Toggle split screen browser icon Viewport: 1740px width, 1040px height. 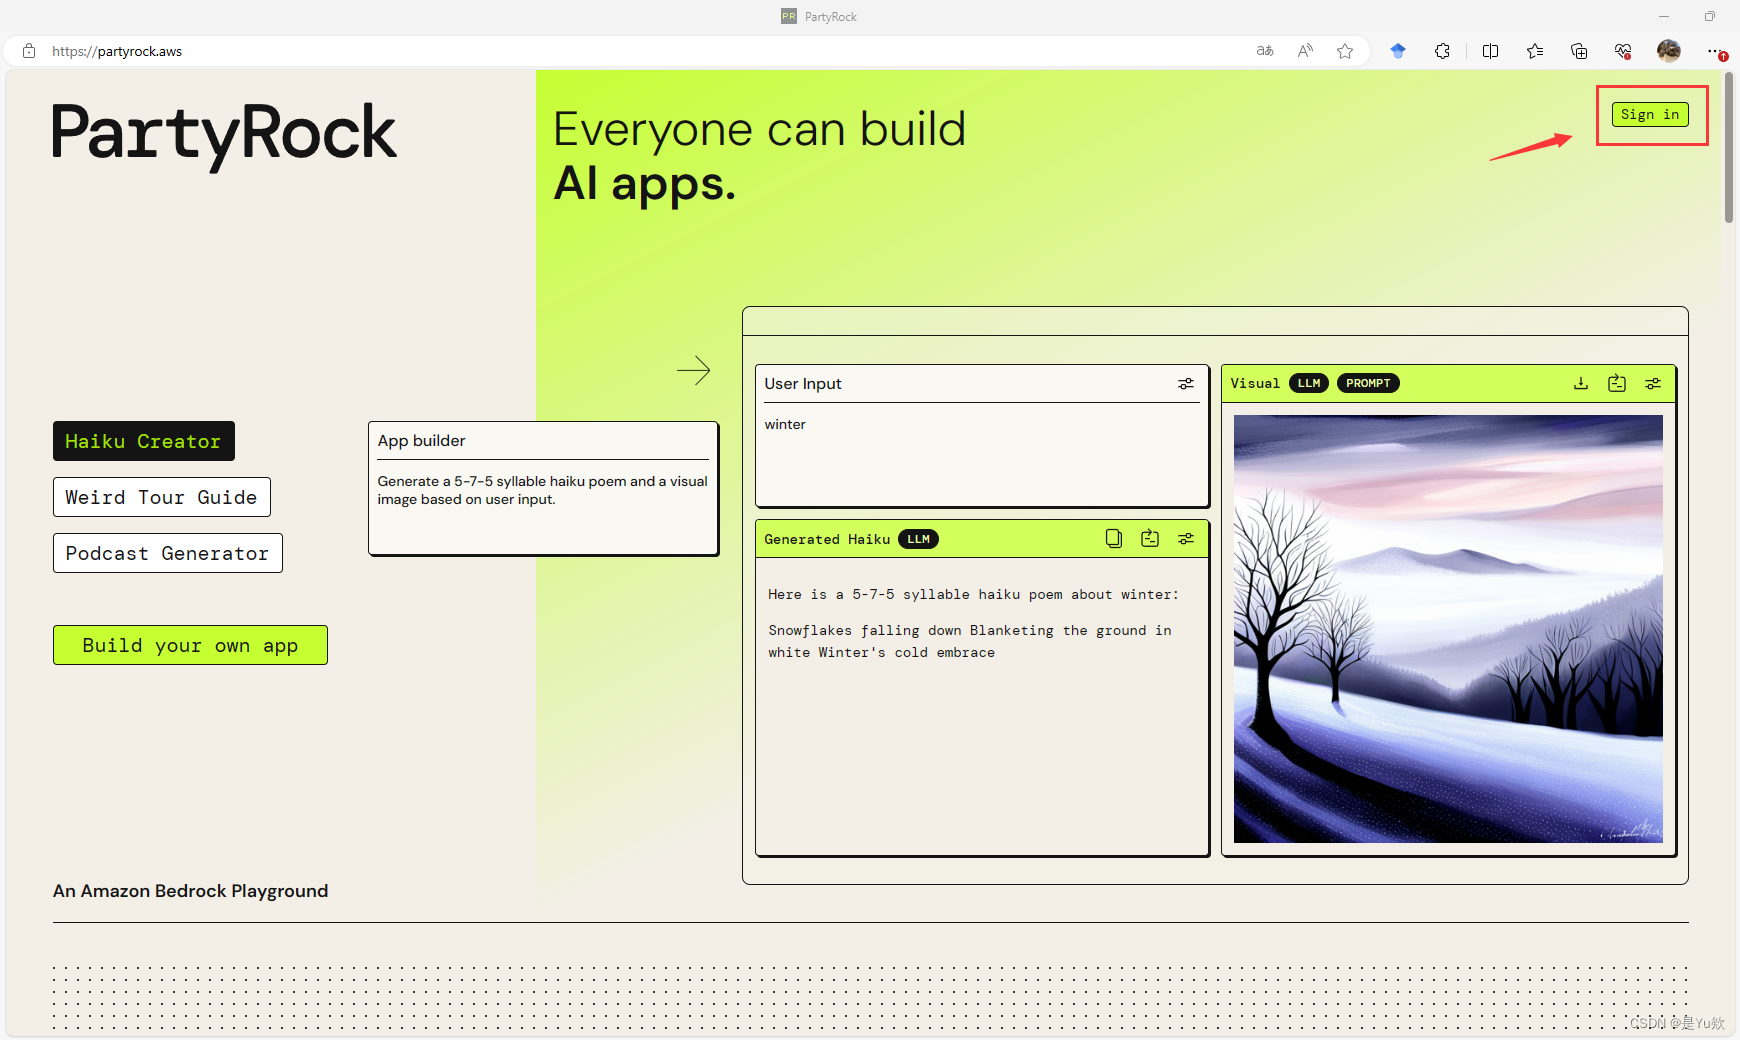1490,51
